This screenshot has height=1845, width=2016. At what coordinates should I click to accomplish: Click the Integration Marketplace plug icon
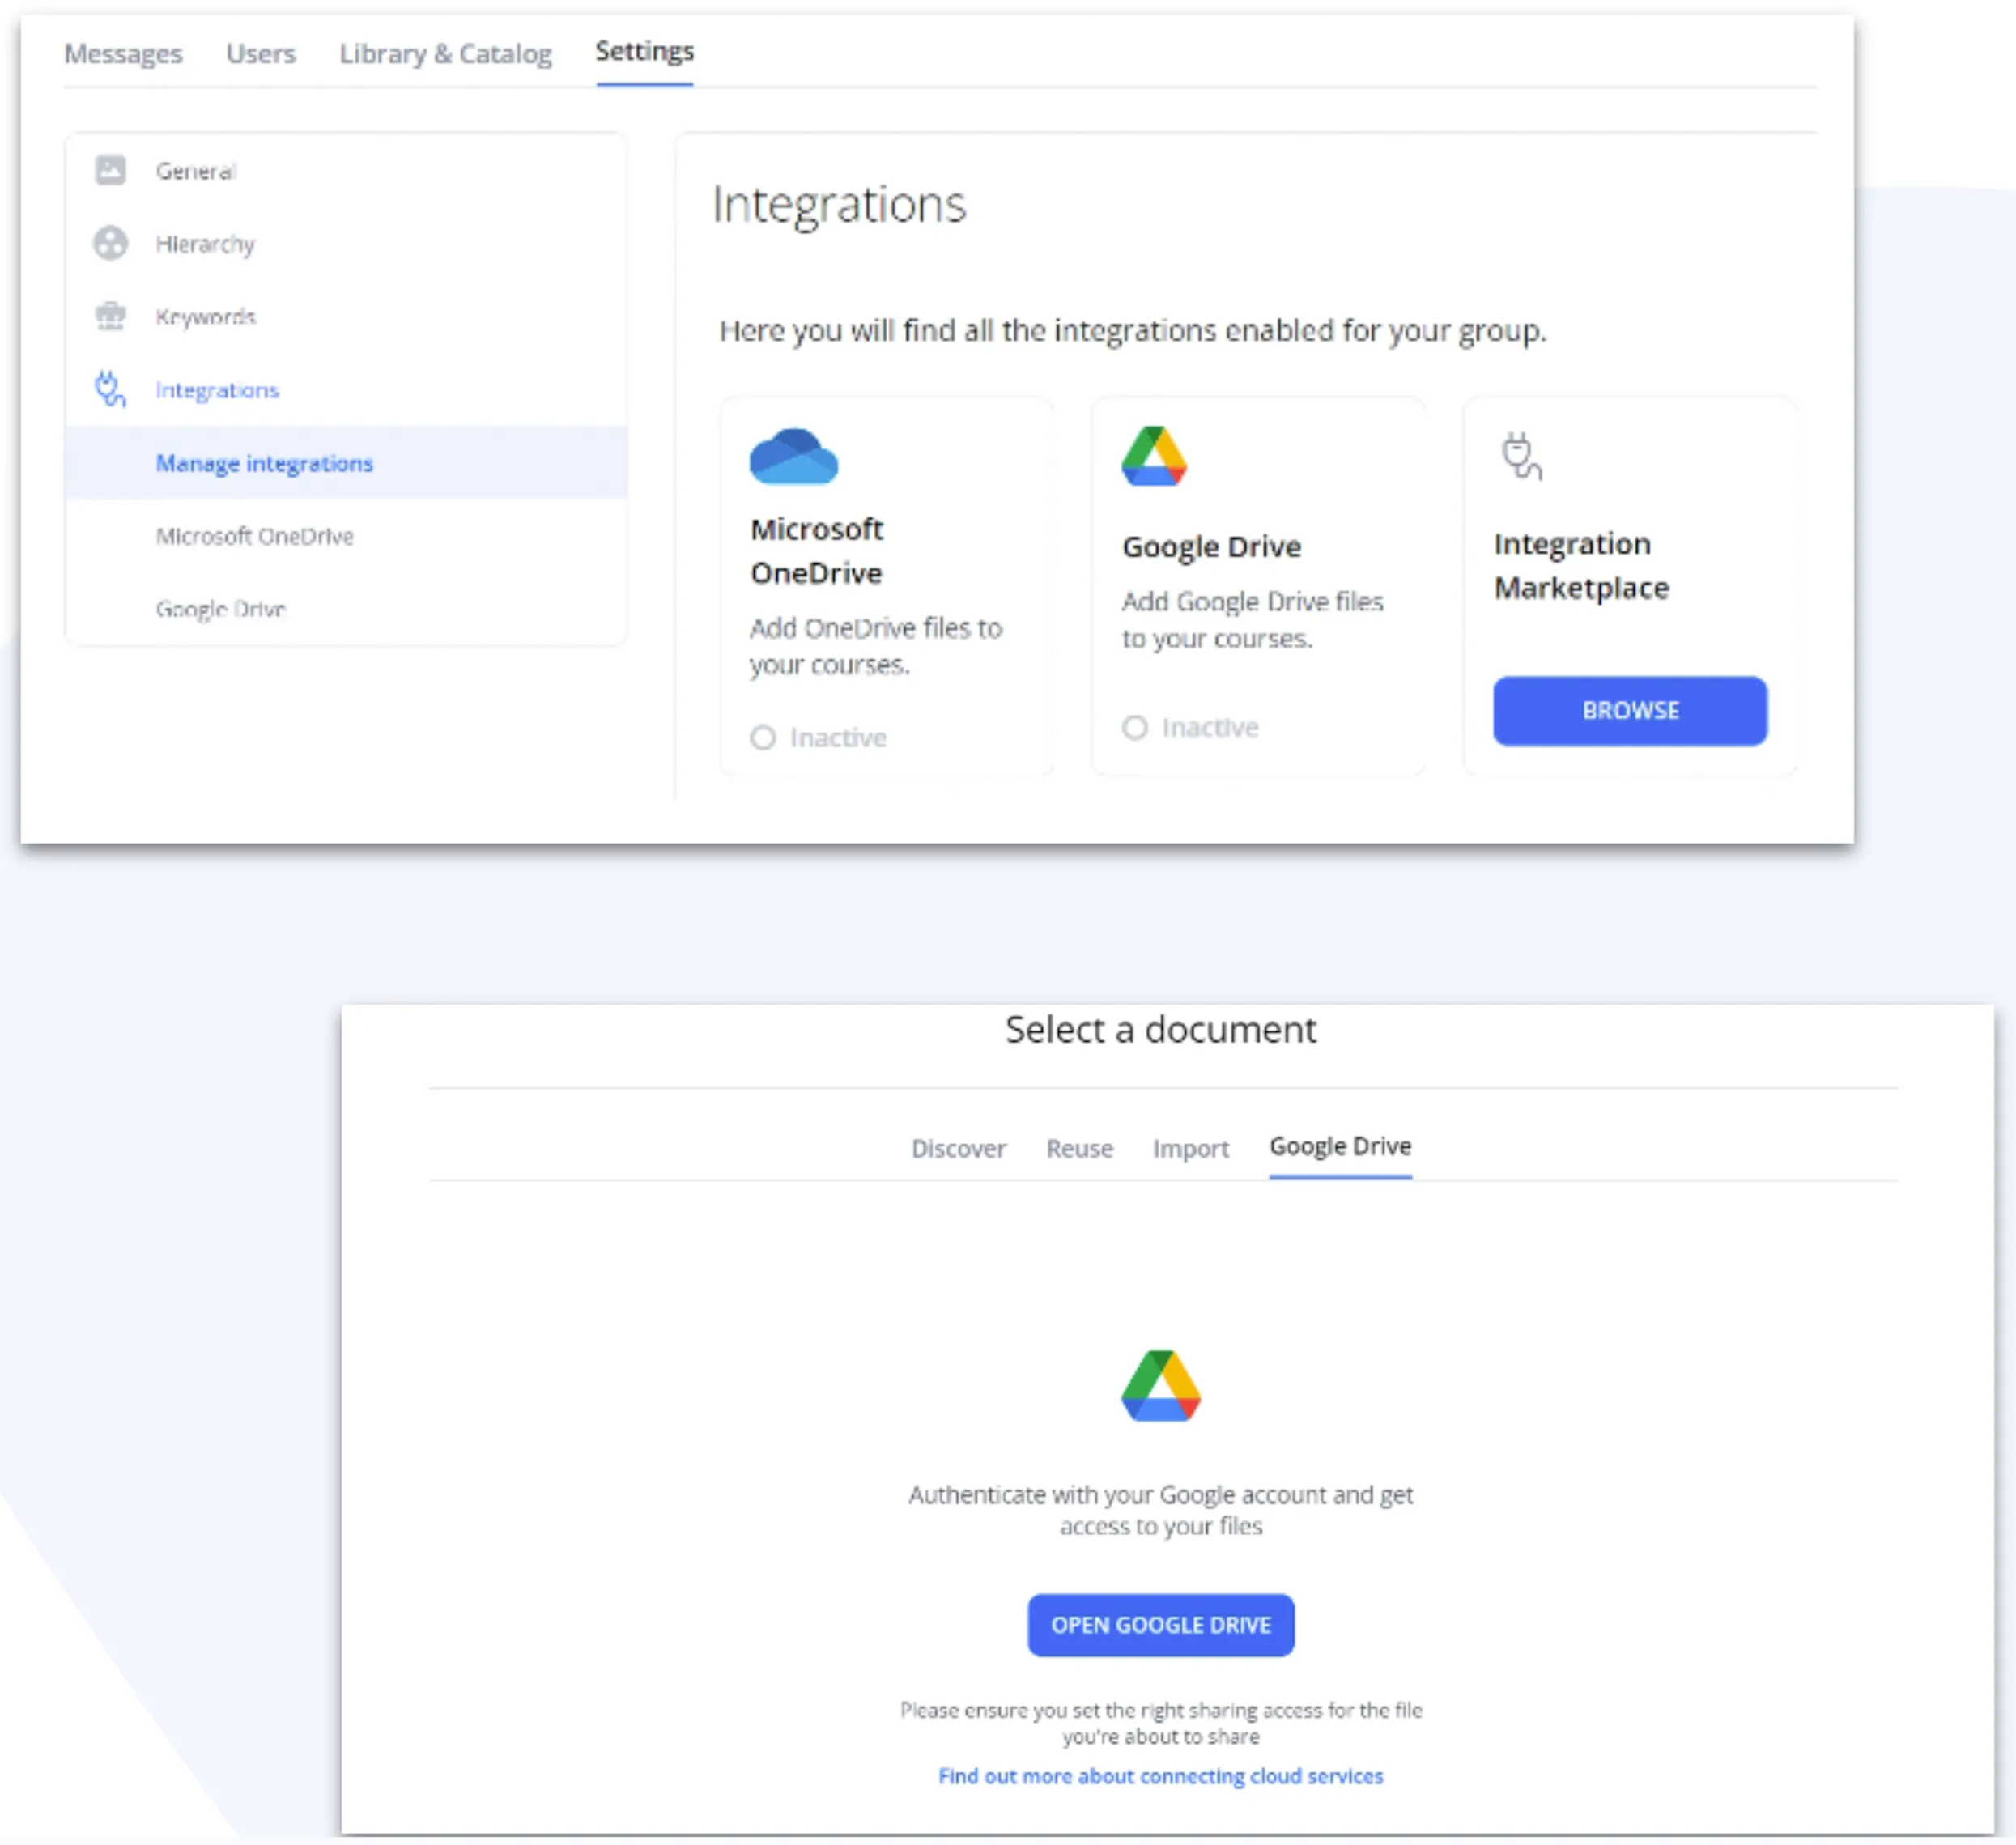tap(1521, 457)
